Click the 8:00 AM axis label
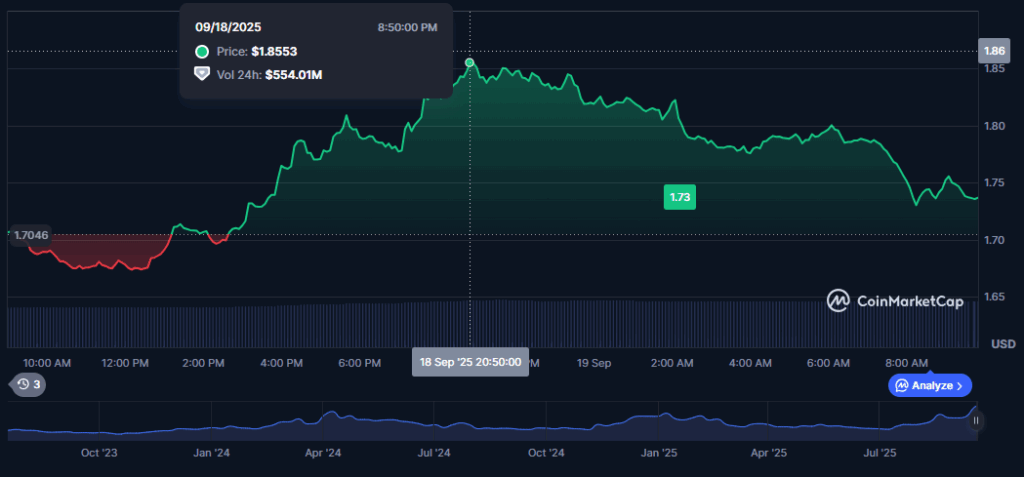This screenshot has height=477, width=1024. (906, 363)
